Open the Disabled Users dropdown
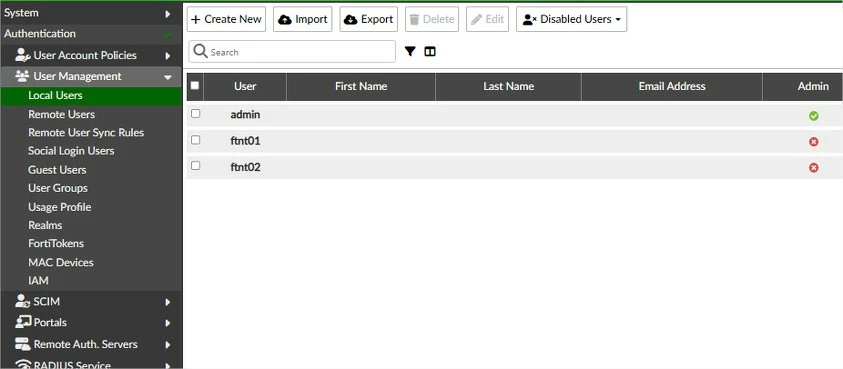 [571, 19]
